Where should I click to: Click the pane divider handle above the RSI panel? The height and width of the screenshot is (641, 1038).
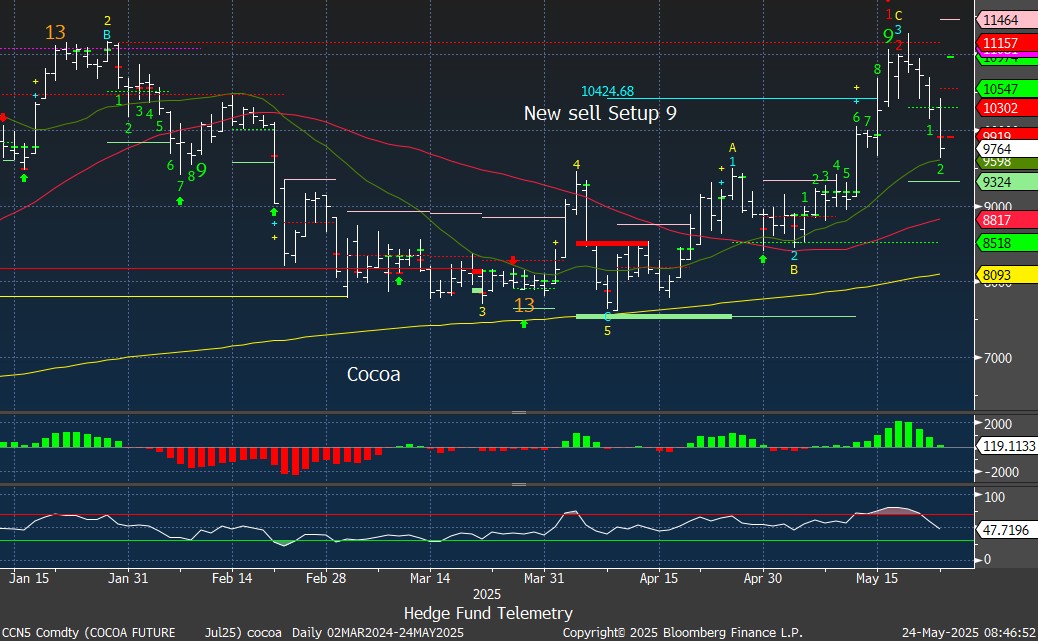[518, 484]
